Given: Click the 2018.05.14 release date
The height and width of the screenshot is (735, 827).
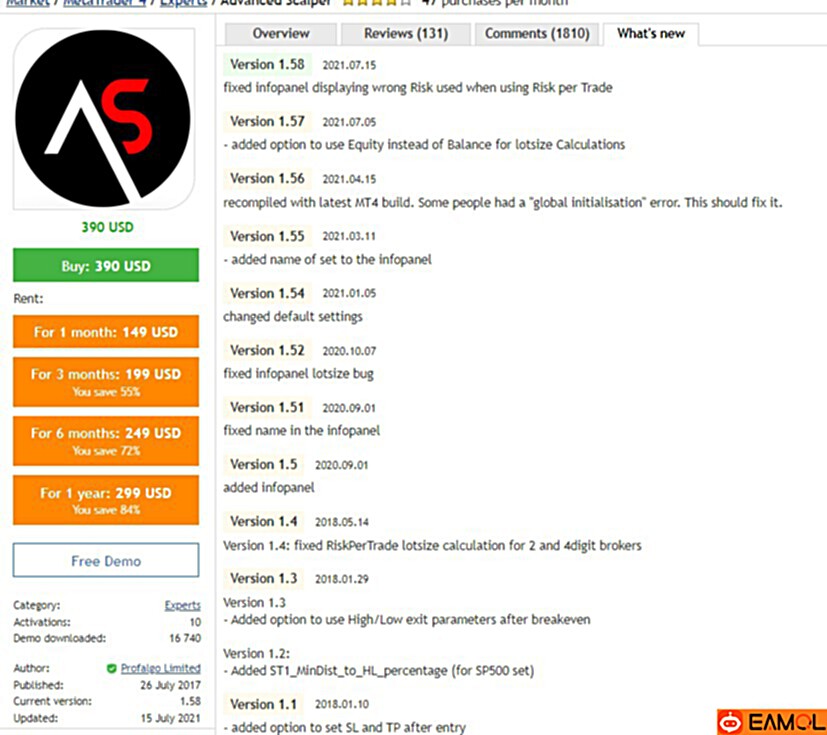Looking at the screenshot, I should pyautogui.click(x=342, y=522).
